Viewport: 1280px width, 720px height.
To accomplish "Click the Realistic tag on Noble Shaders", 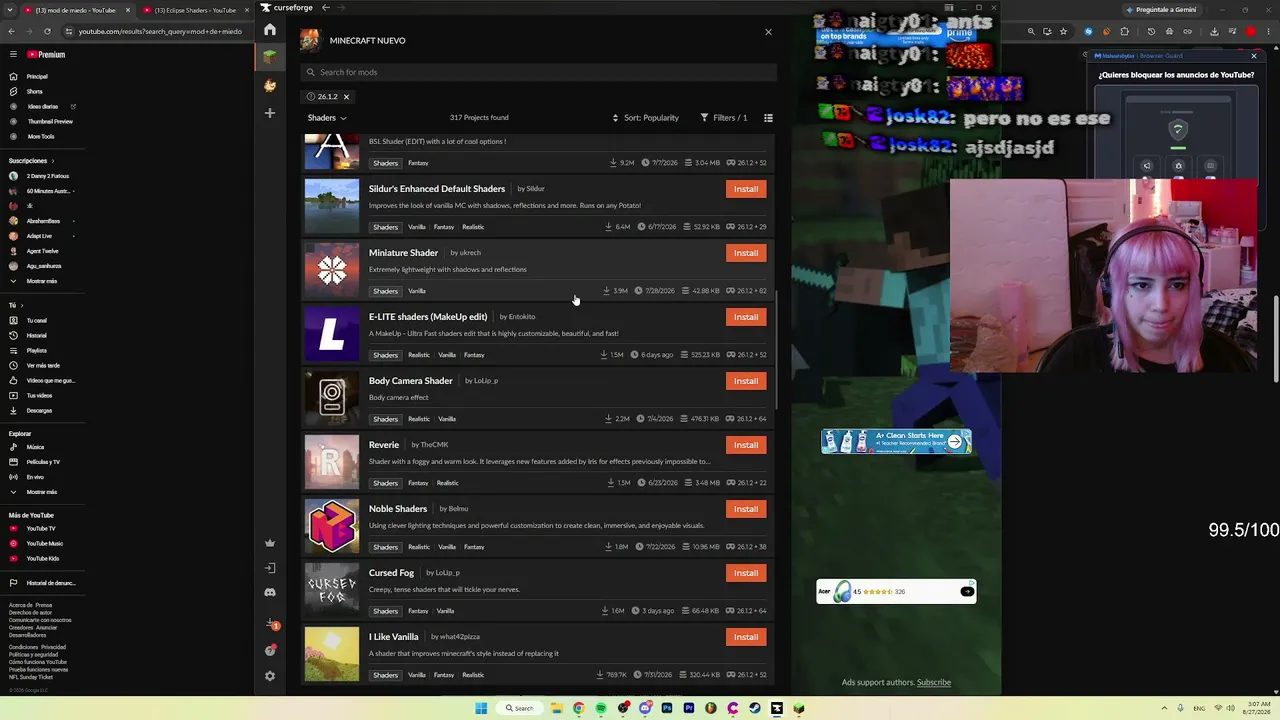I will [419, 547].
